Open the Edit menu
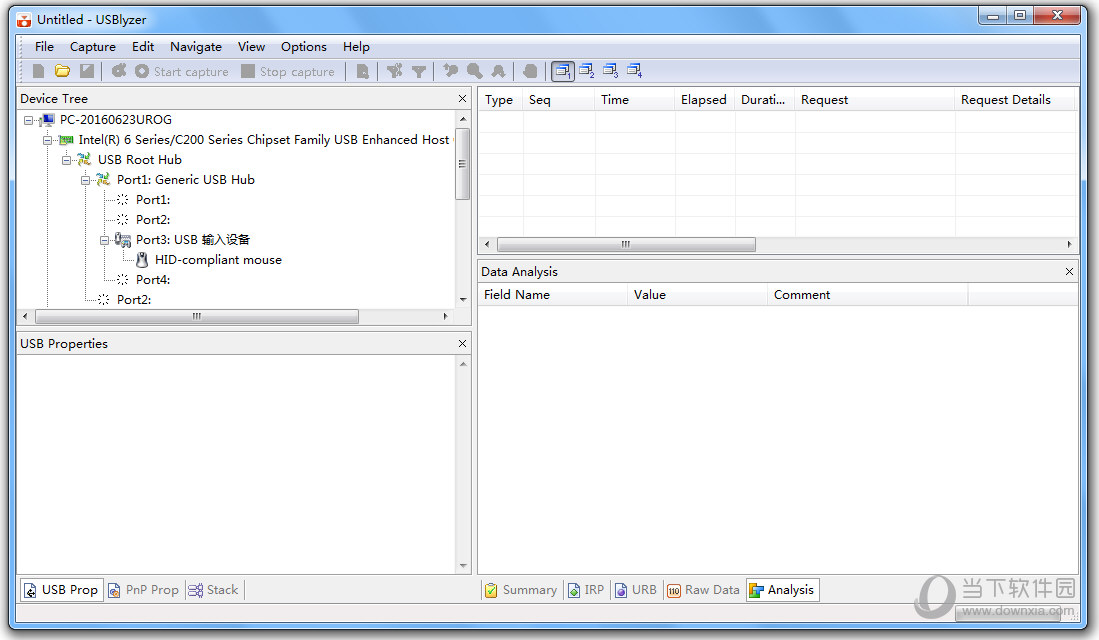1099x640 pixels. pyautogui.click(x=143, y=47)
